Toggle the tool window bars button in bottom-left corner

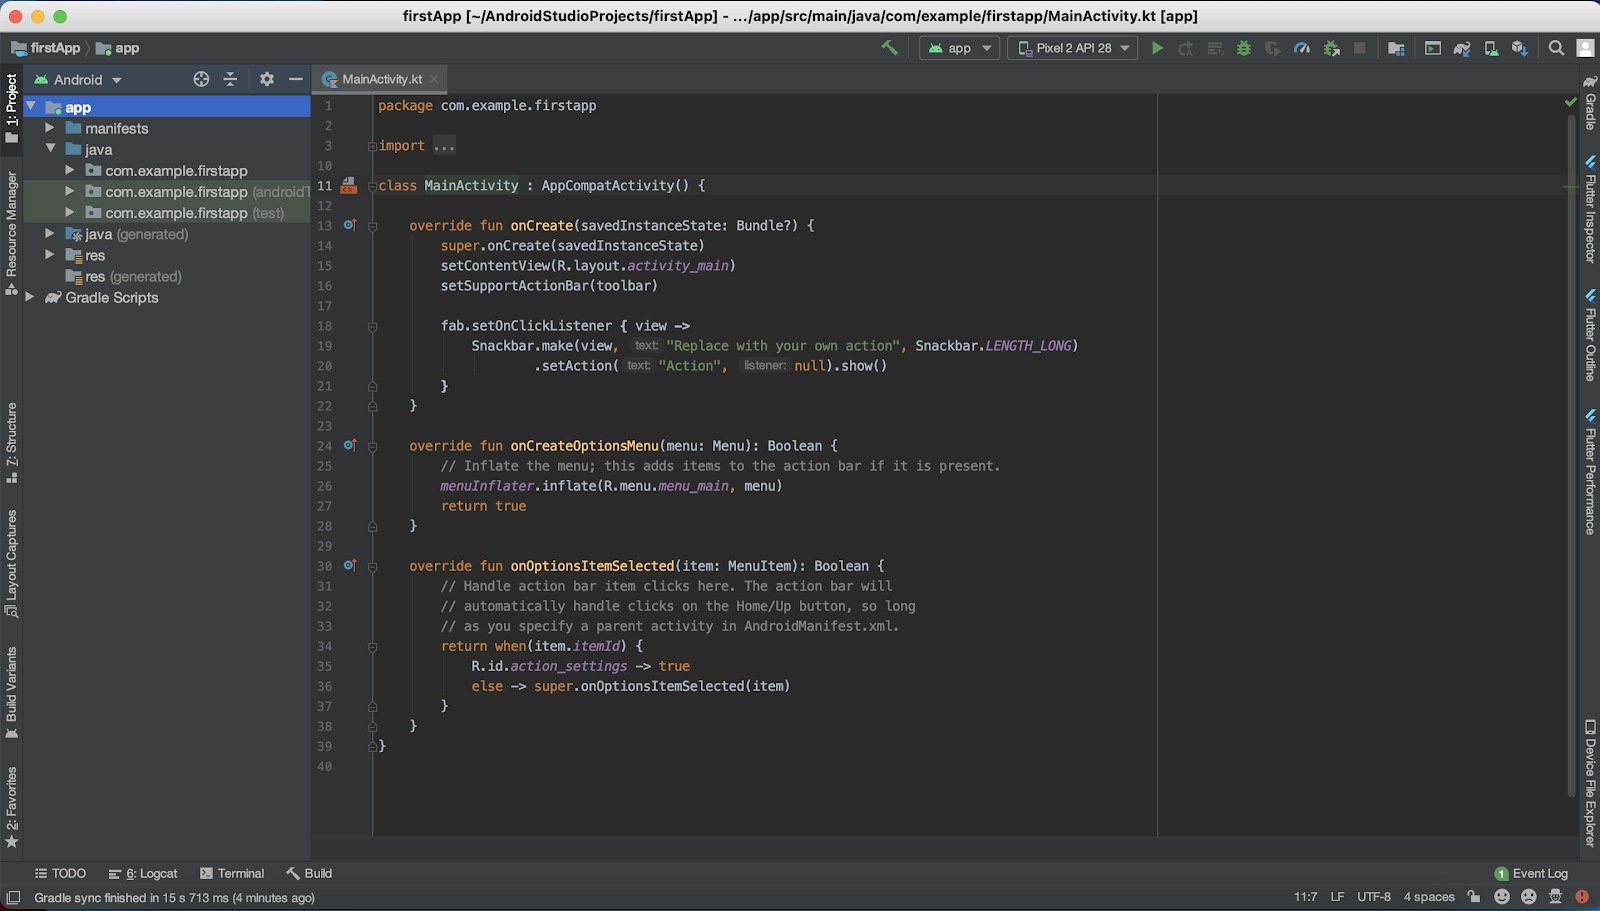(x=13, y=897)
